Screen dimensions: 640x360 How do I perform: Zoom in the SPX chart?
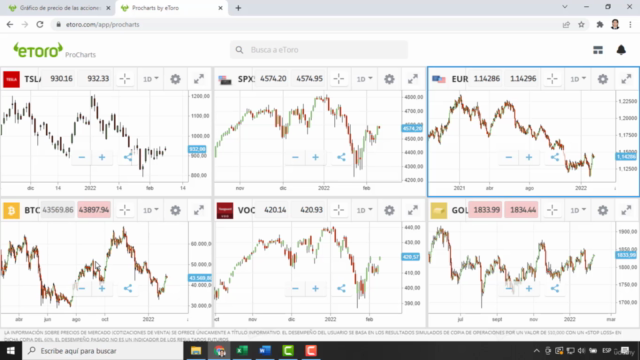pos(316,157)
